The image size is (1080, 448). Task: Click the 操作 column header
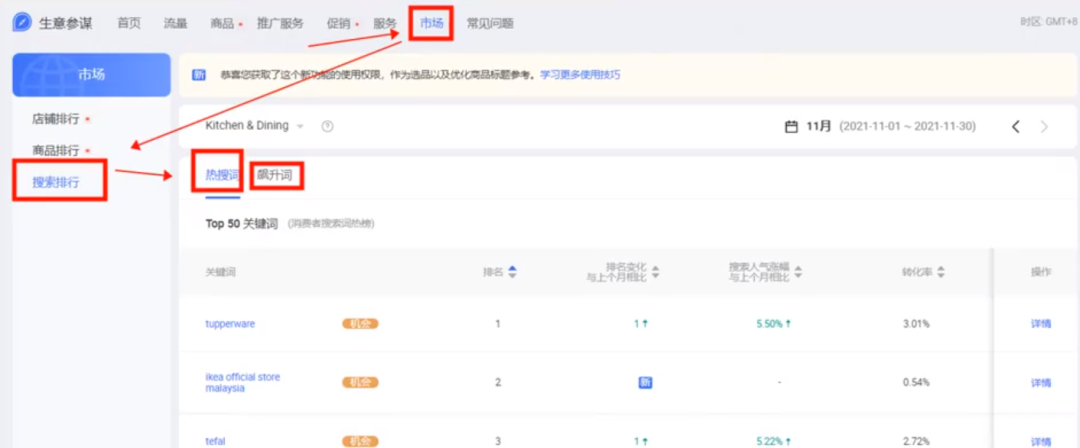coord(1041,272)
